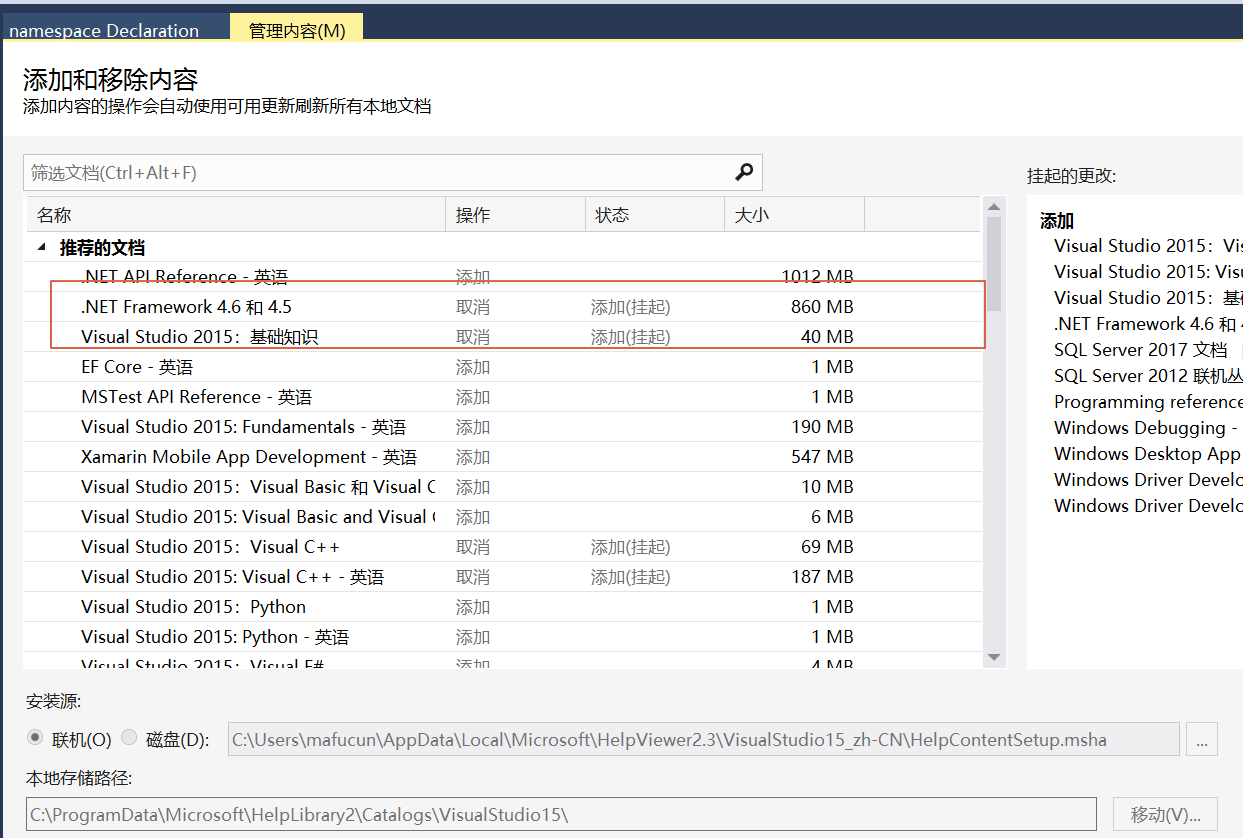Collapse the 推荐的文档 group
The image size is (1243, 838).
pos(41,247)
